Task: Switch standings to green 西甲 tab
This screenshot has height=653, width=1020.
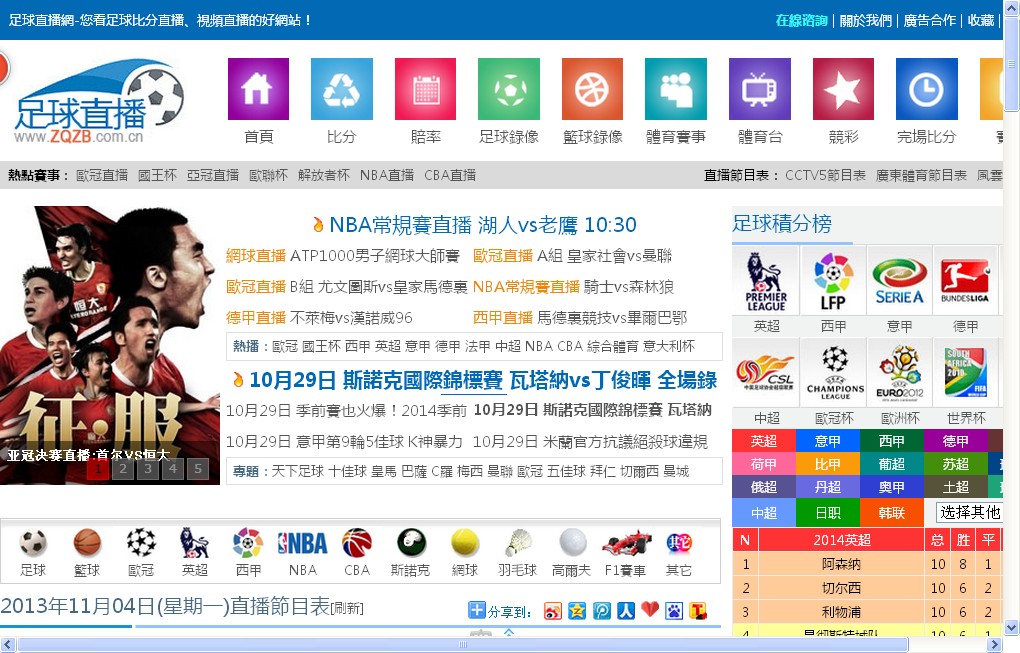Action: (891, 441)
